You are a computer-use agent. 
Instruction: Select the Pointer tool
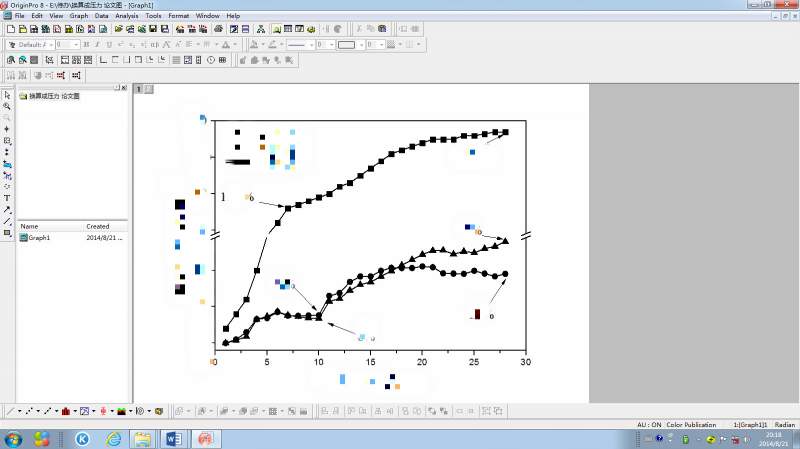tap(7, 95)
